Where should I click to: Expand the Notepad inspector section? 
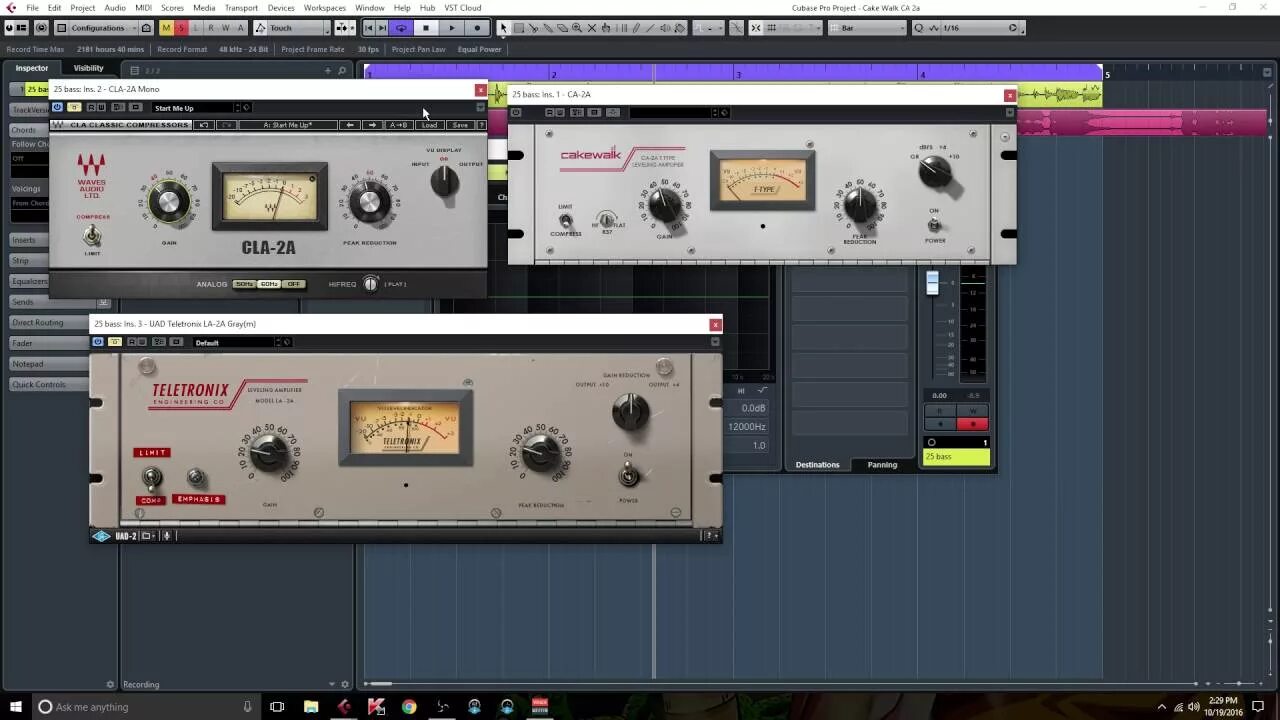[x=50, y=364]
